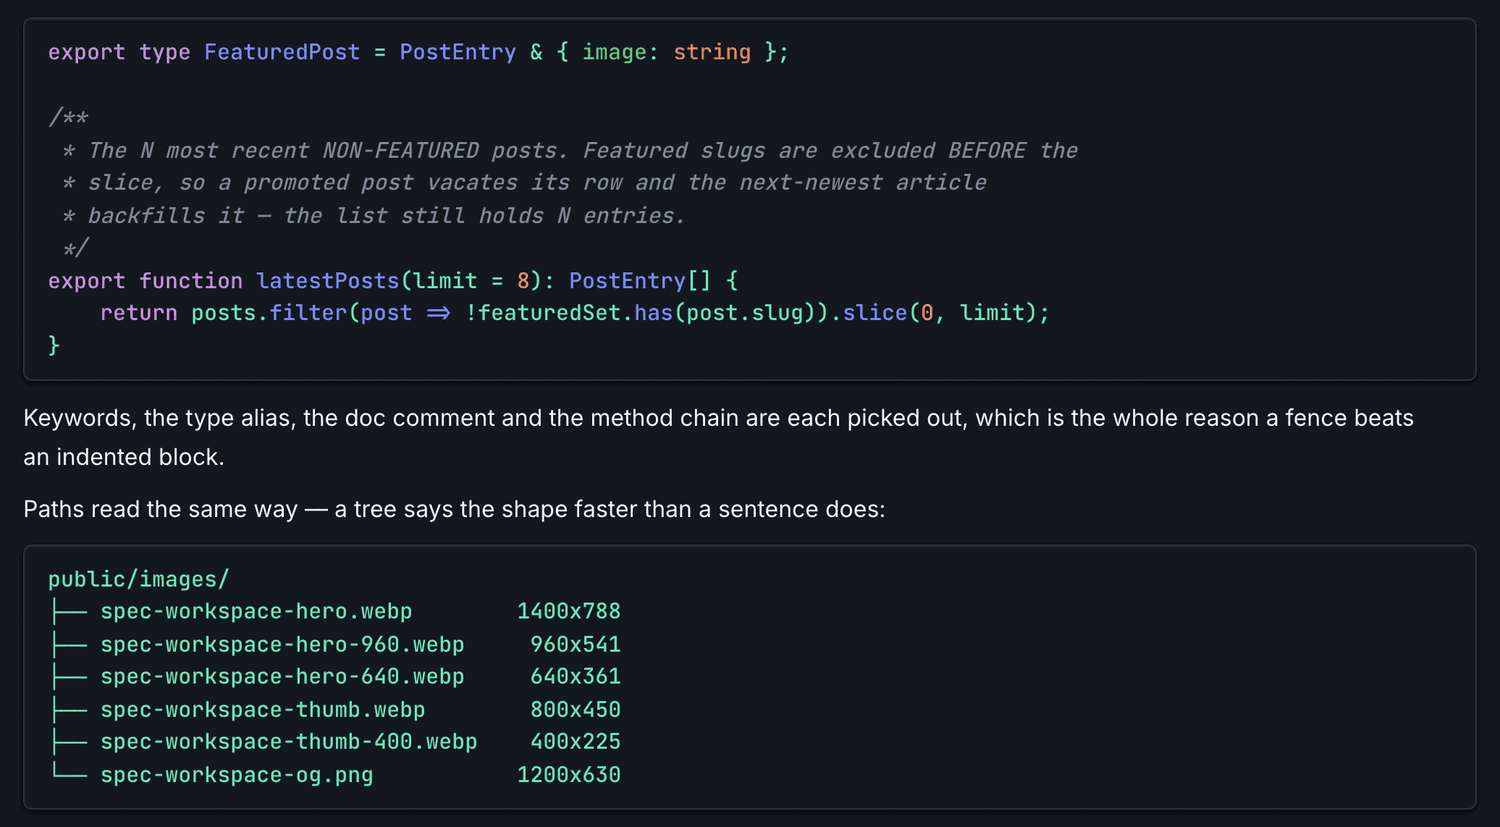Click the "public/images/" root path

coord(139,579)
